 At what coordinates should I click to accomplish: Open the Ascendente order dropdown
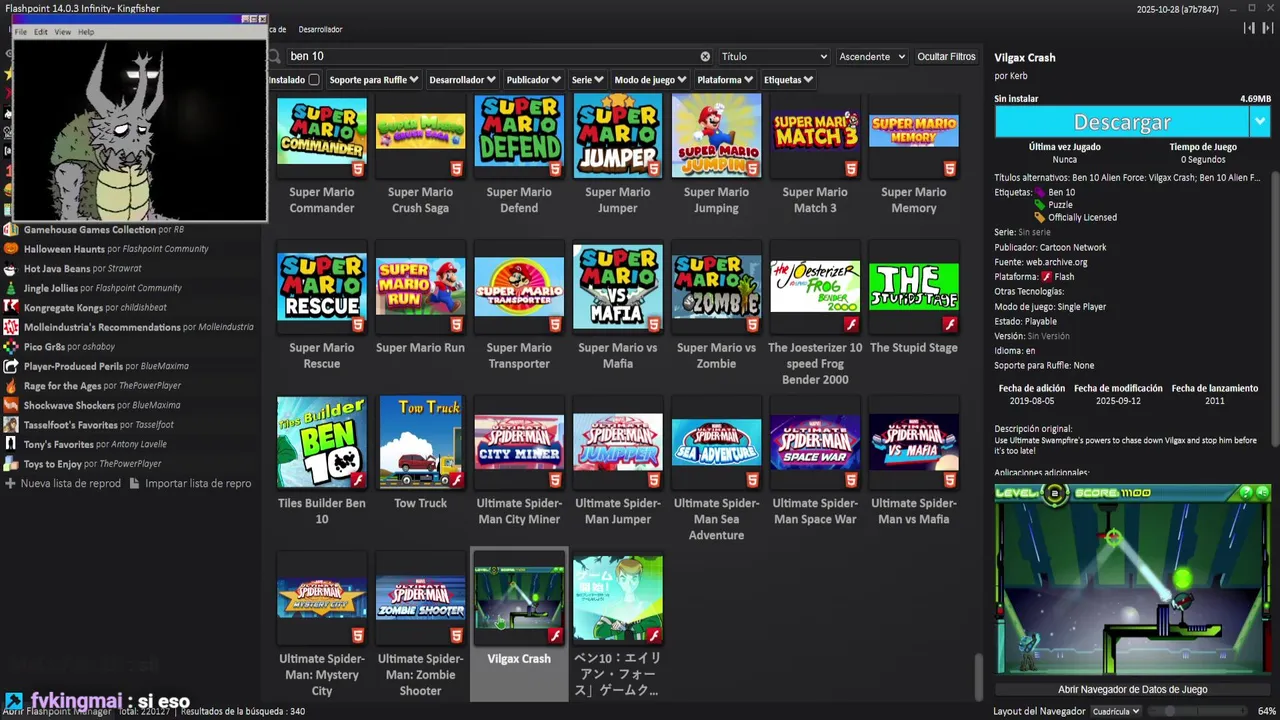pos(872,57)
